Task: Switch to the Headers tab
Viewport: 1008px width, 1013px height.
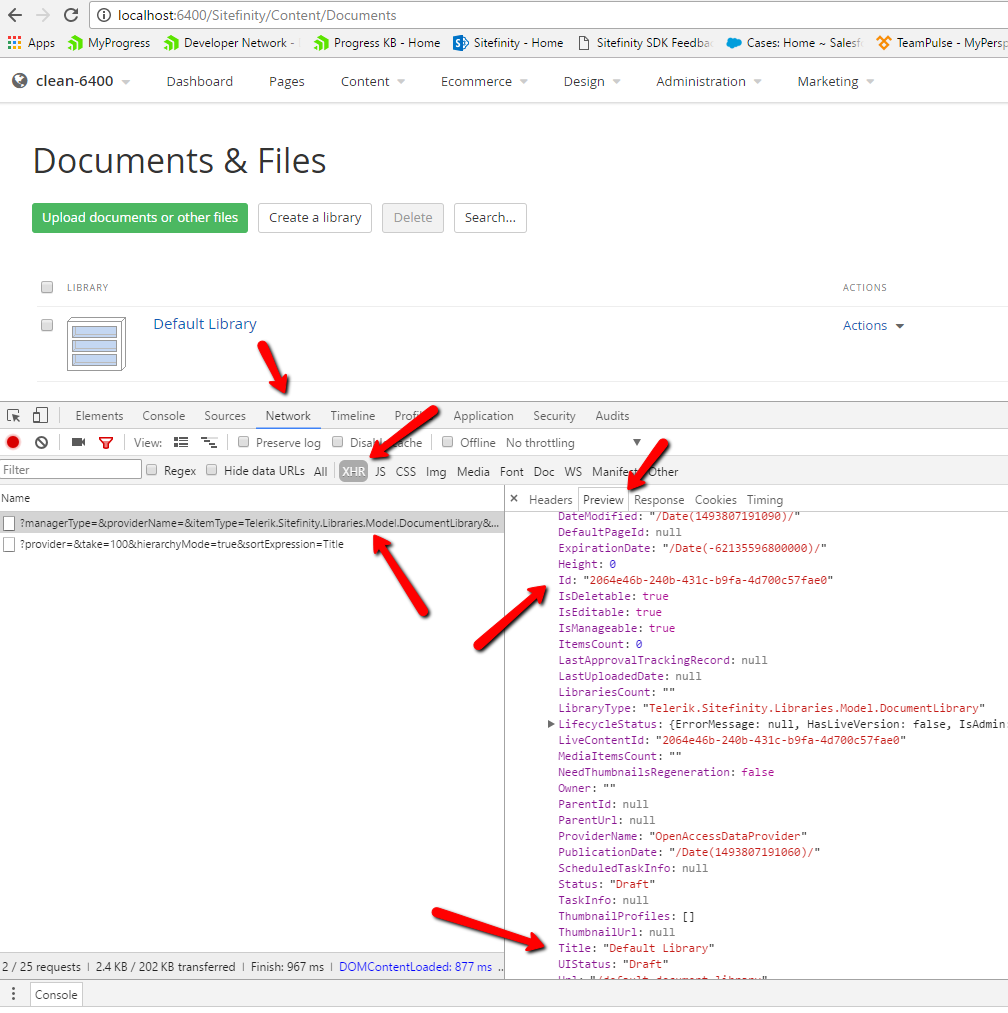Action: tap(550, 499)
